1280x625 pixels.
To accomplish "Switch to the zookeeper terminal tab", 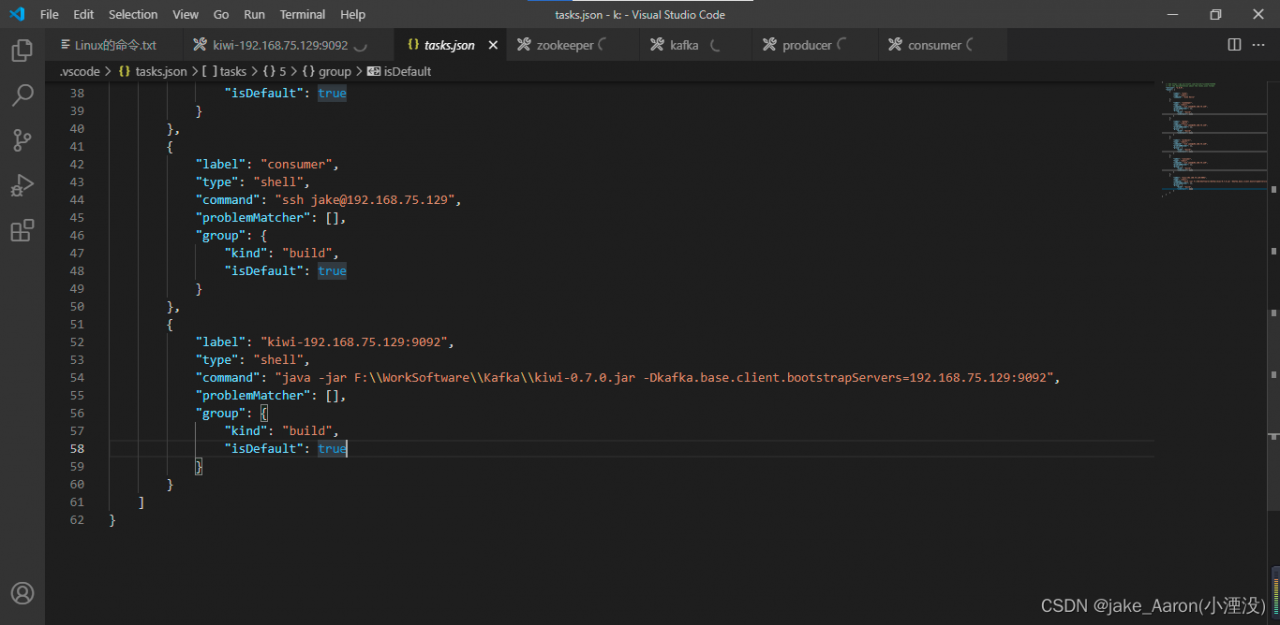I will pyautogui.click(x=564, y=45).
